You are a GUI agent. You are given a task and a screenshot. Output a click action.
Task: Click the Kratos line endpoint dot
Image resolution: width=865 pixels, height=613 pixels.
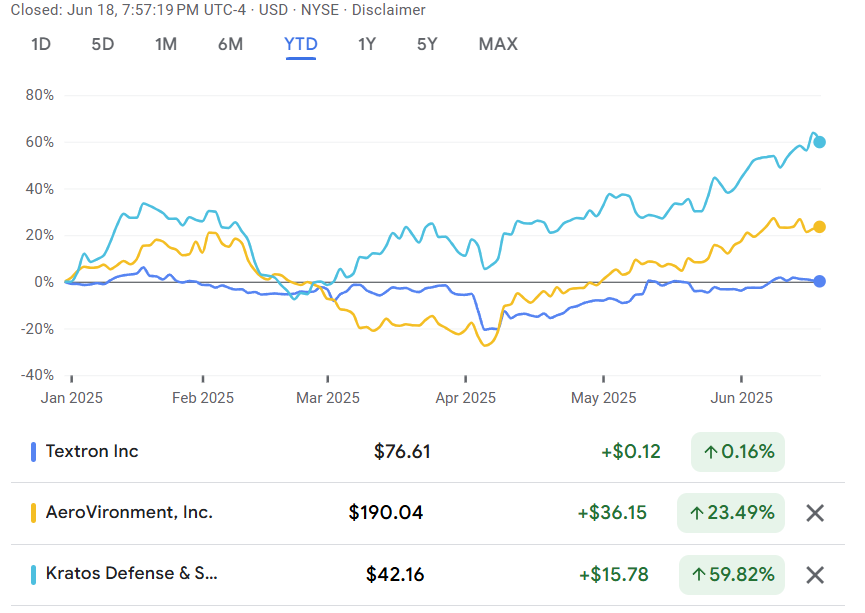coord(820,142)
